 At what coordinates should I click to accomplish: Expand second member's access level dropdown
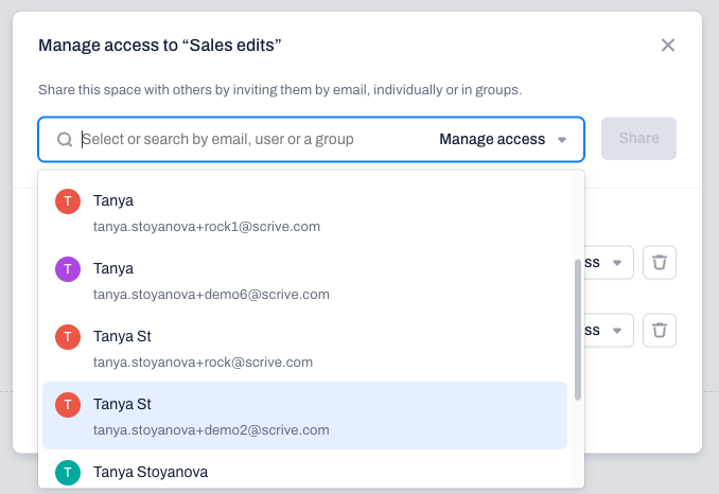[609, 330]
